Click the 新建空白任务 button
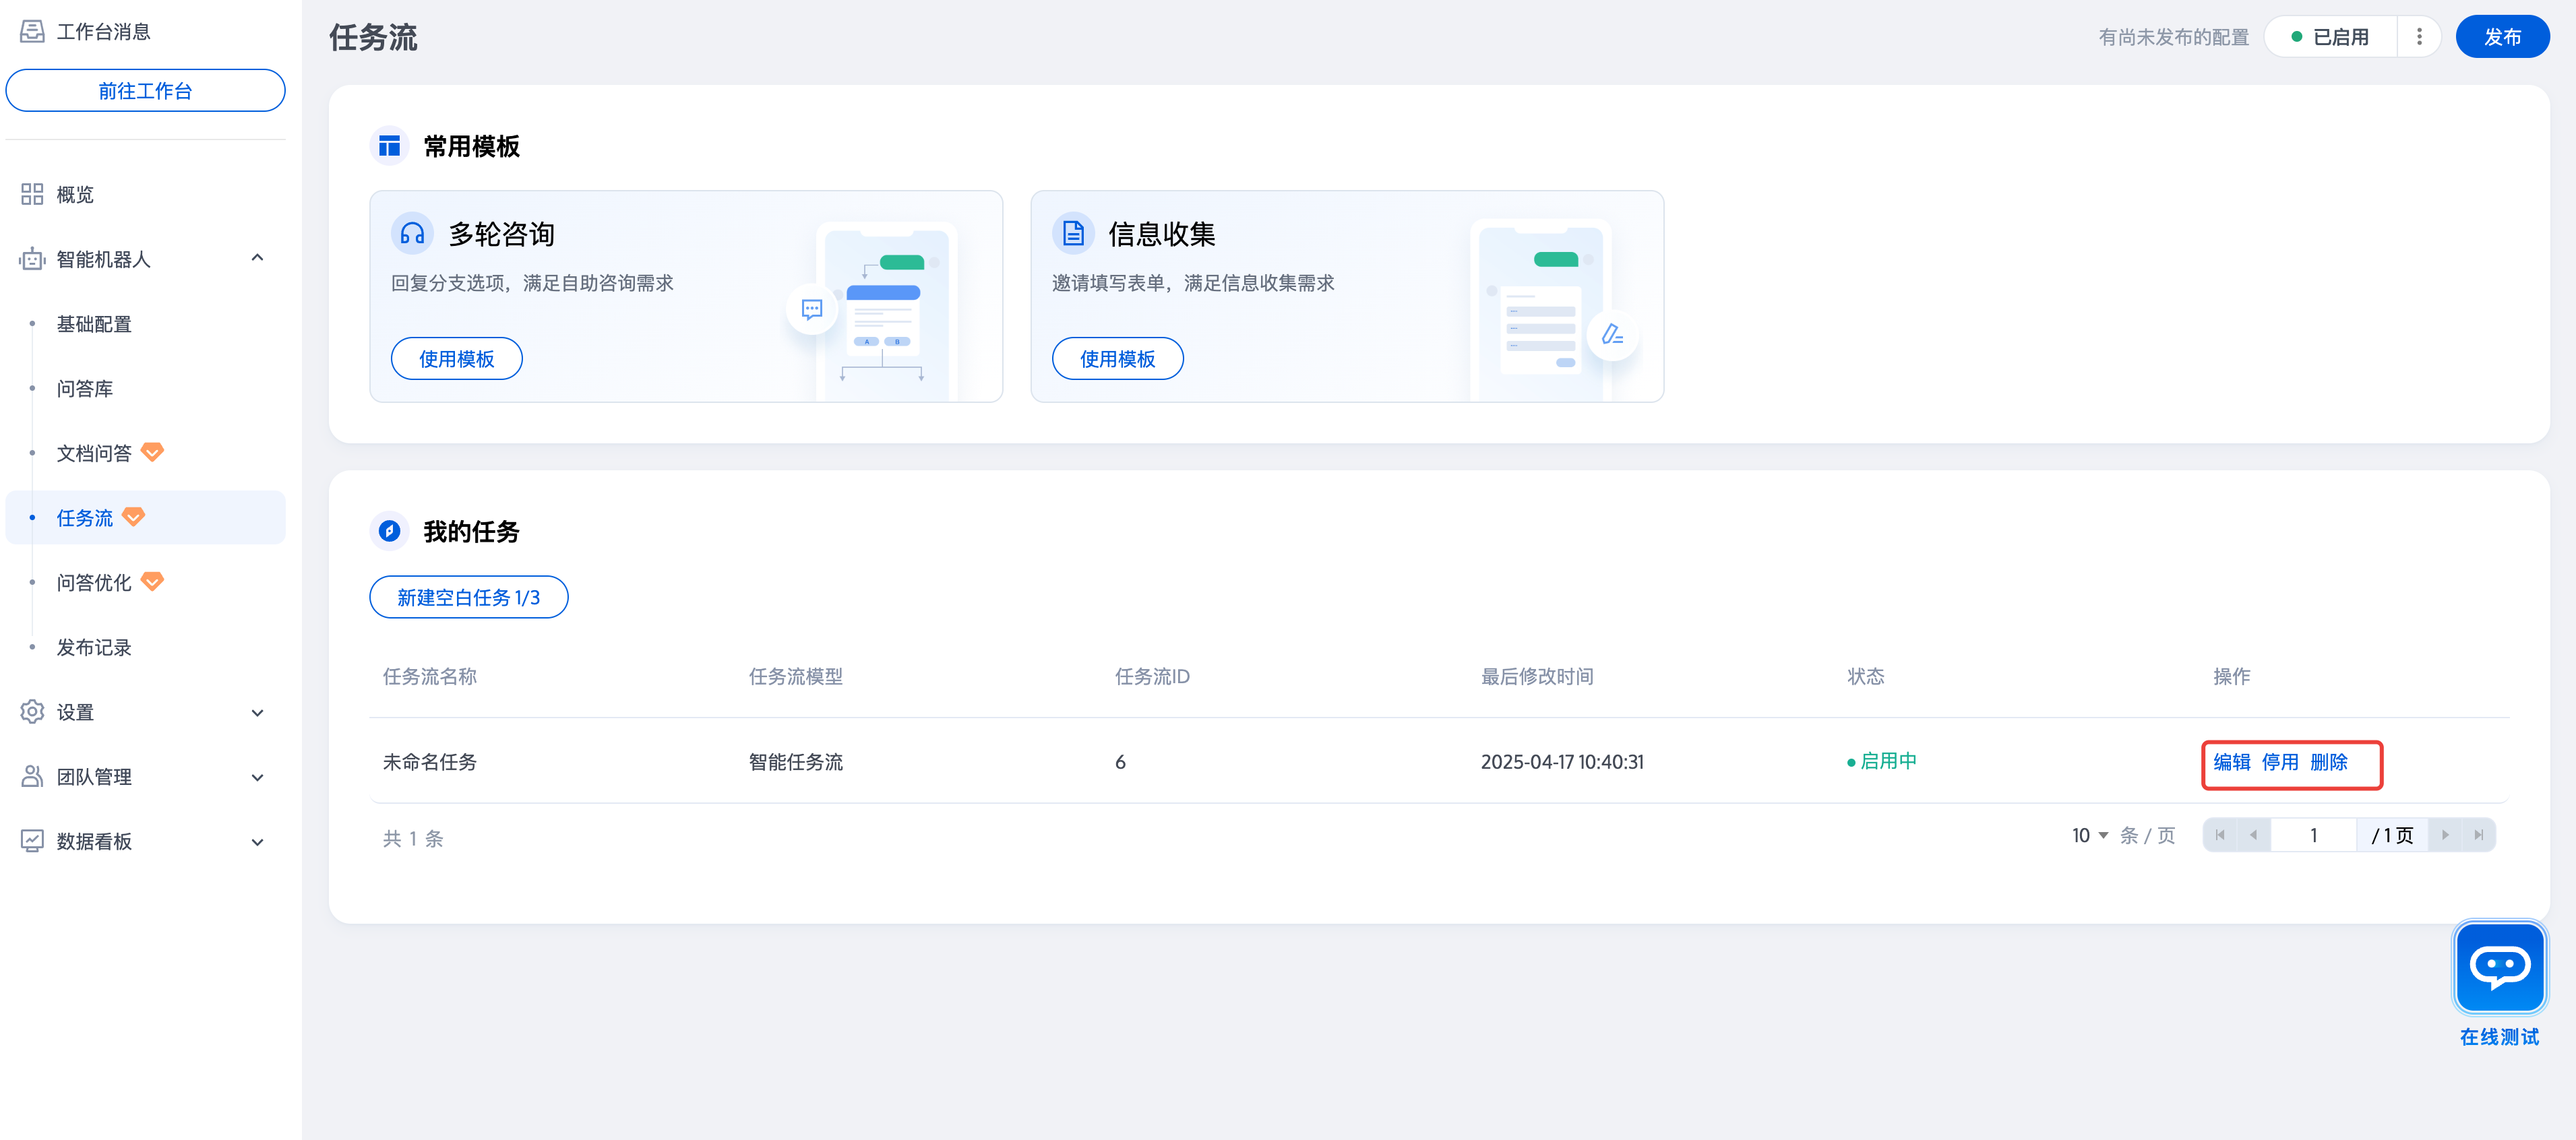2576x1140 pixels. [468, 597]
